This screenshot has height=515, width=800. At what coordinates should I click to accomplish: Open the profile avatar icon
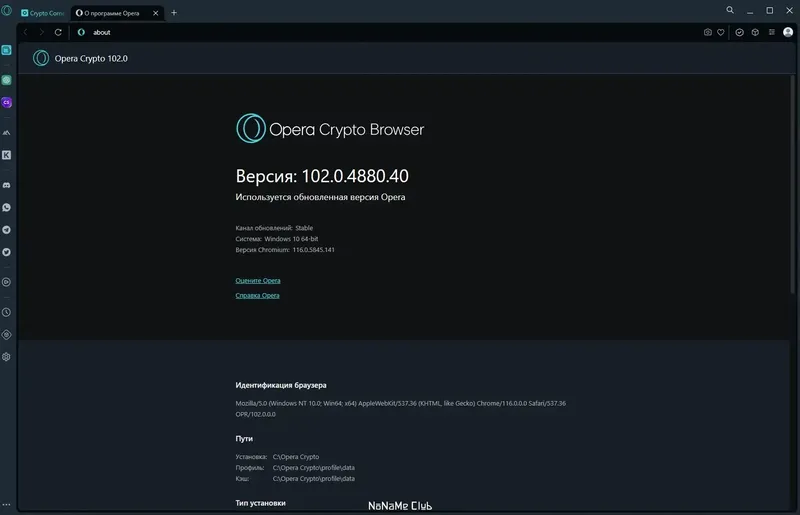788,32
